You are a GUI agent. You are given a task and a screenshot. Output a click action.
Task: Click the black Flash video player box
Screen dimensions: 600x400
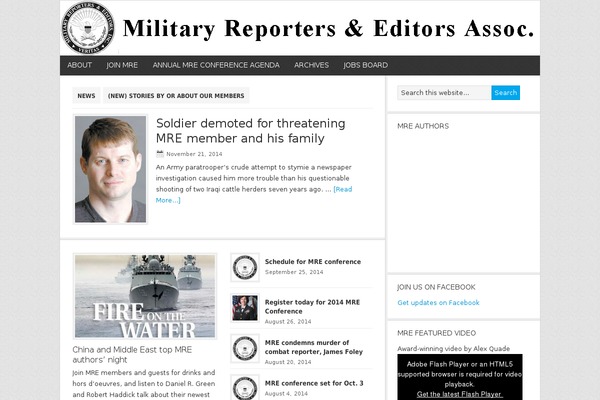click(460, 377)
